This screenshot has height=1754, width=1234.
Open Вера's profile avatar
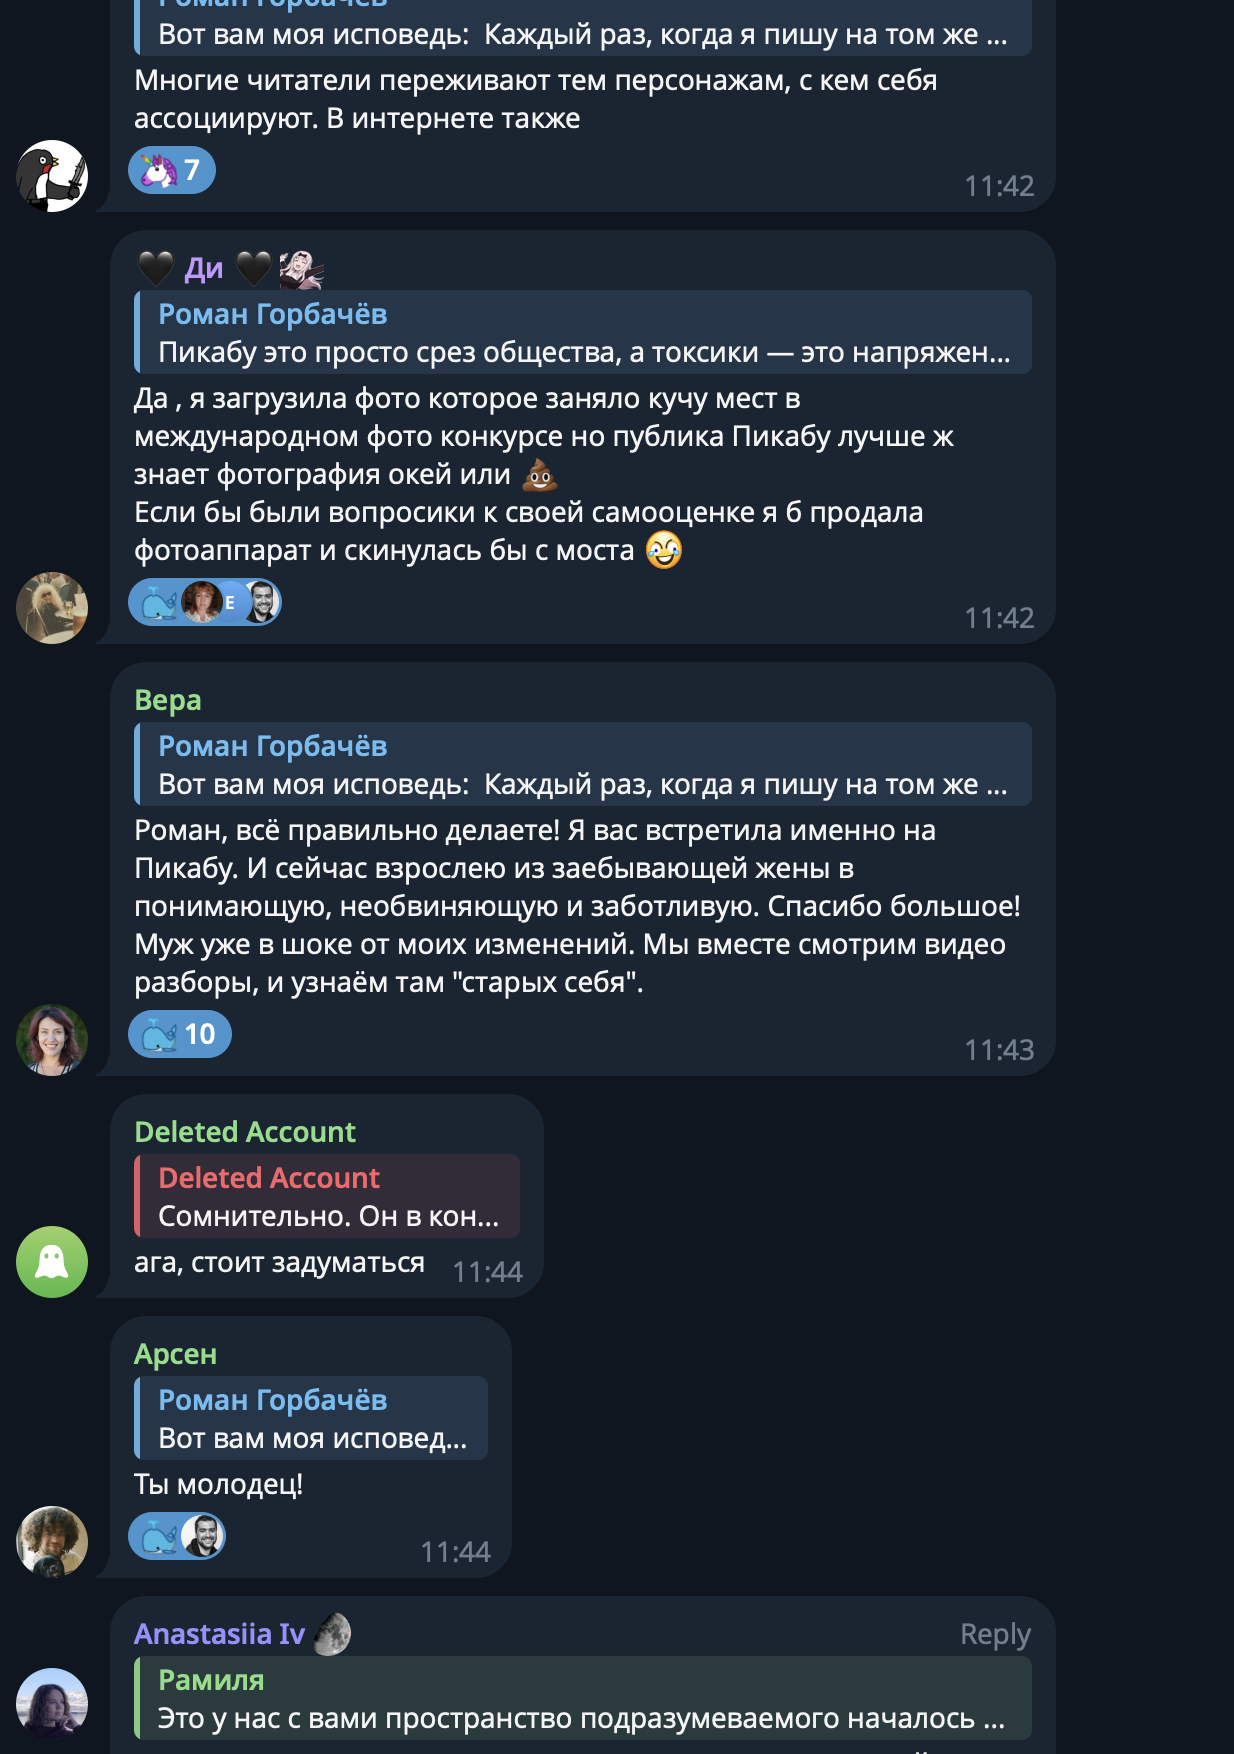(x=52, y=1040)
